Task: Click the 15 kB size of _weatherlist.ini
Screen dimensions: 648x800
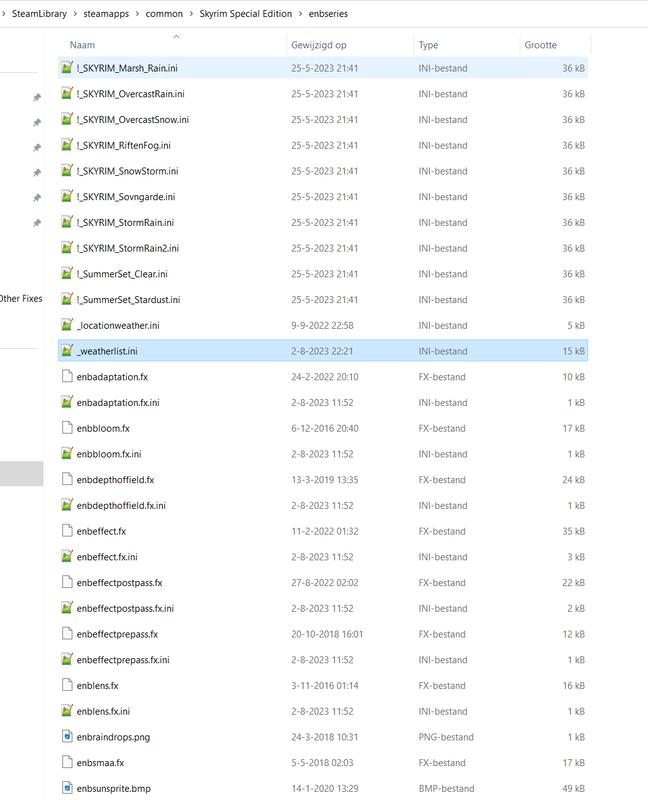Action: click(x=574, y=351)
